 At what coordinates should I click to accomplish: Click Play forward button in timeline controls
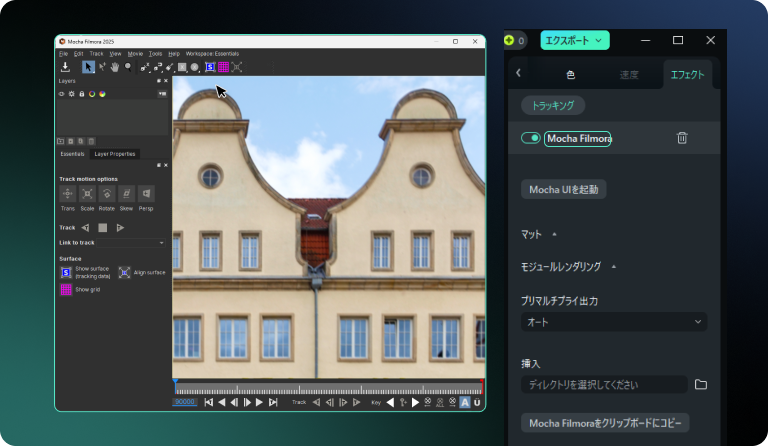[260, 402]
